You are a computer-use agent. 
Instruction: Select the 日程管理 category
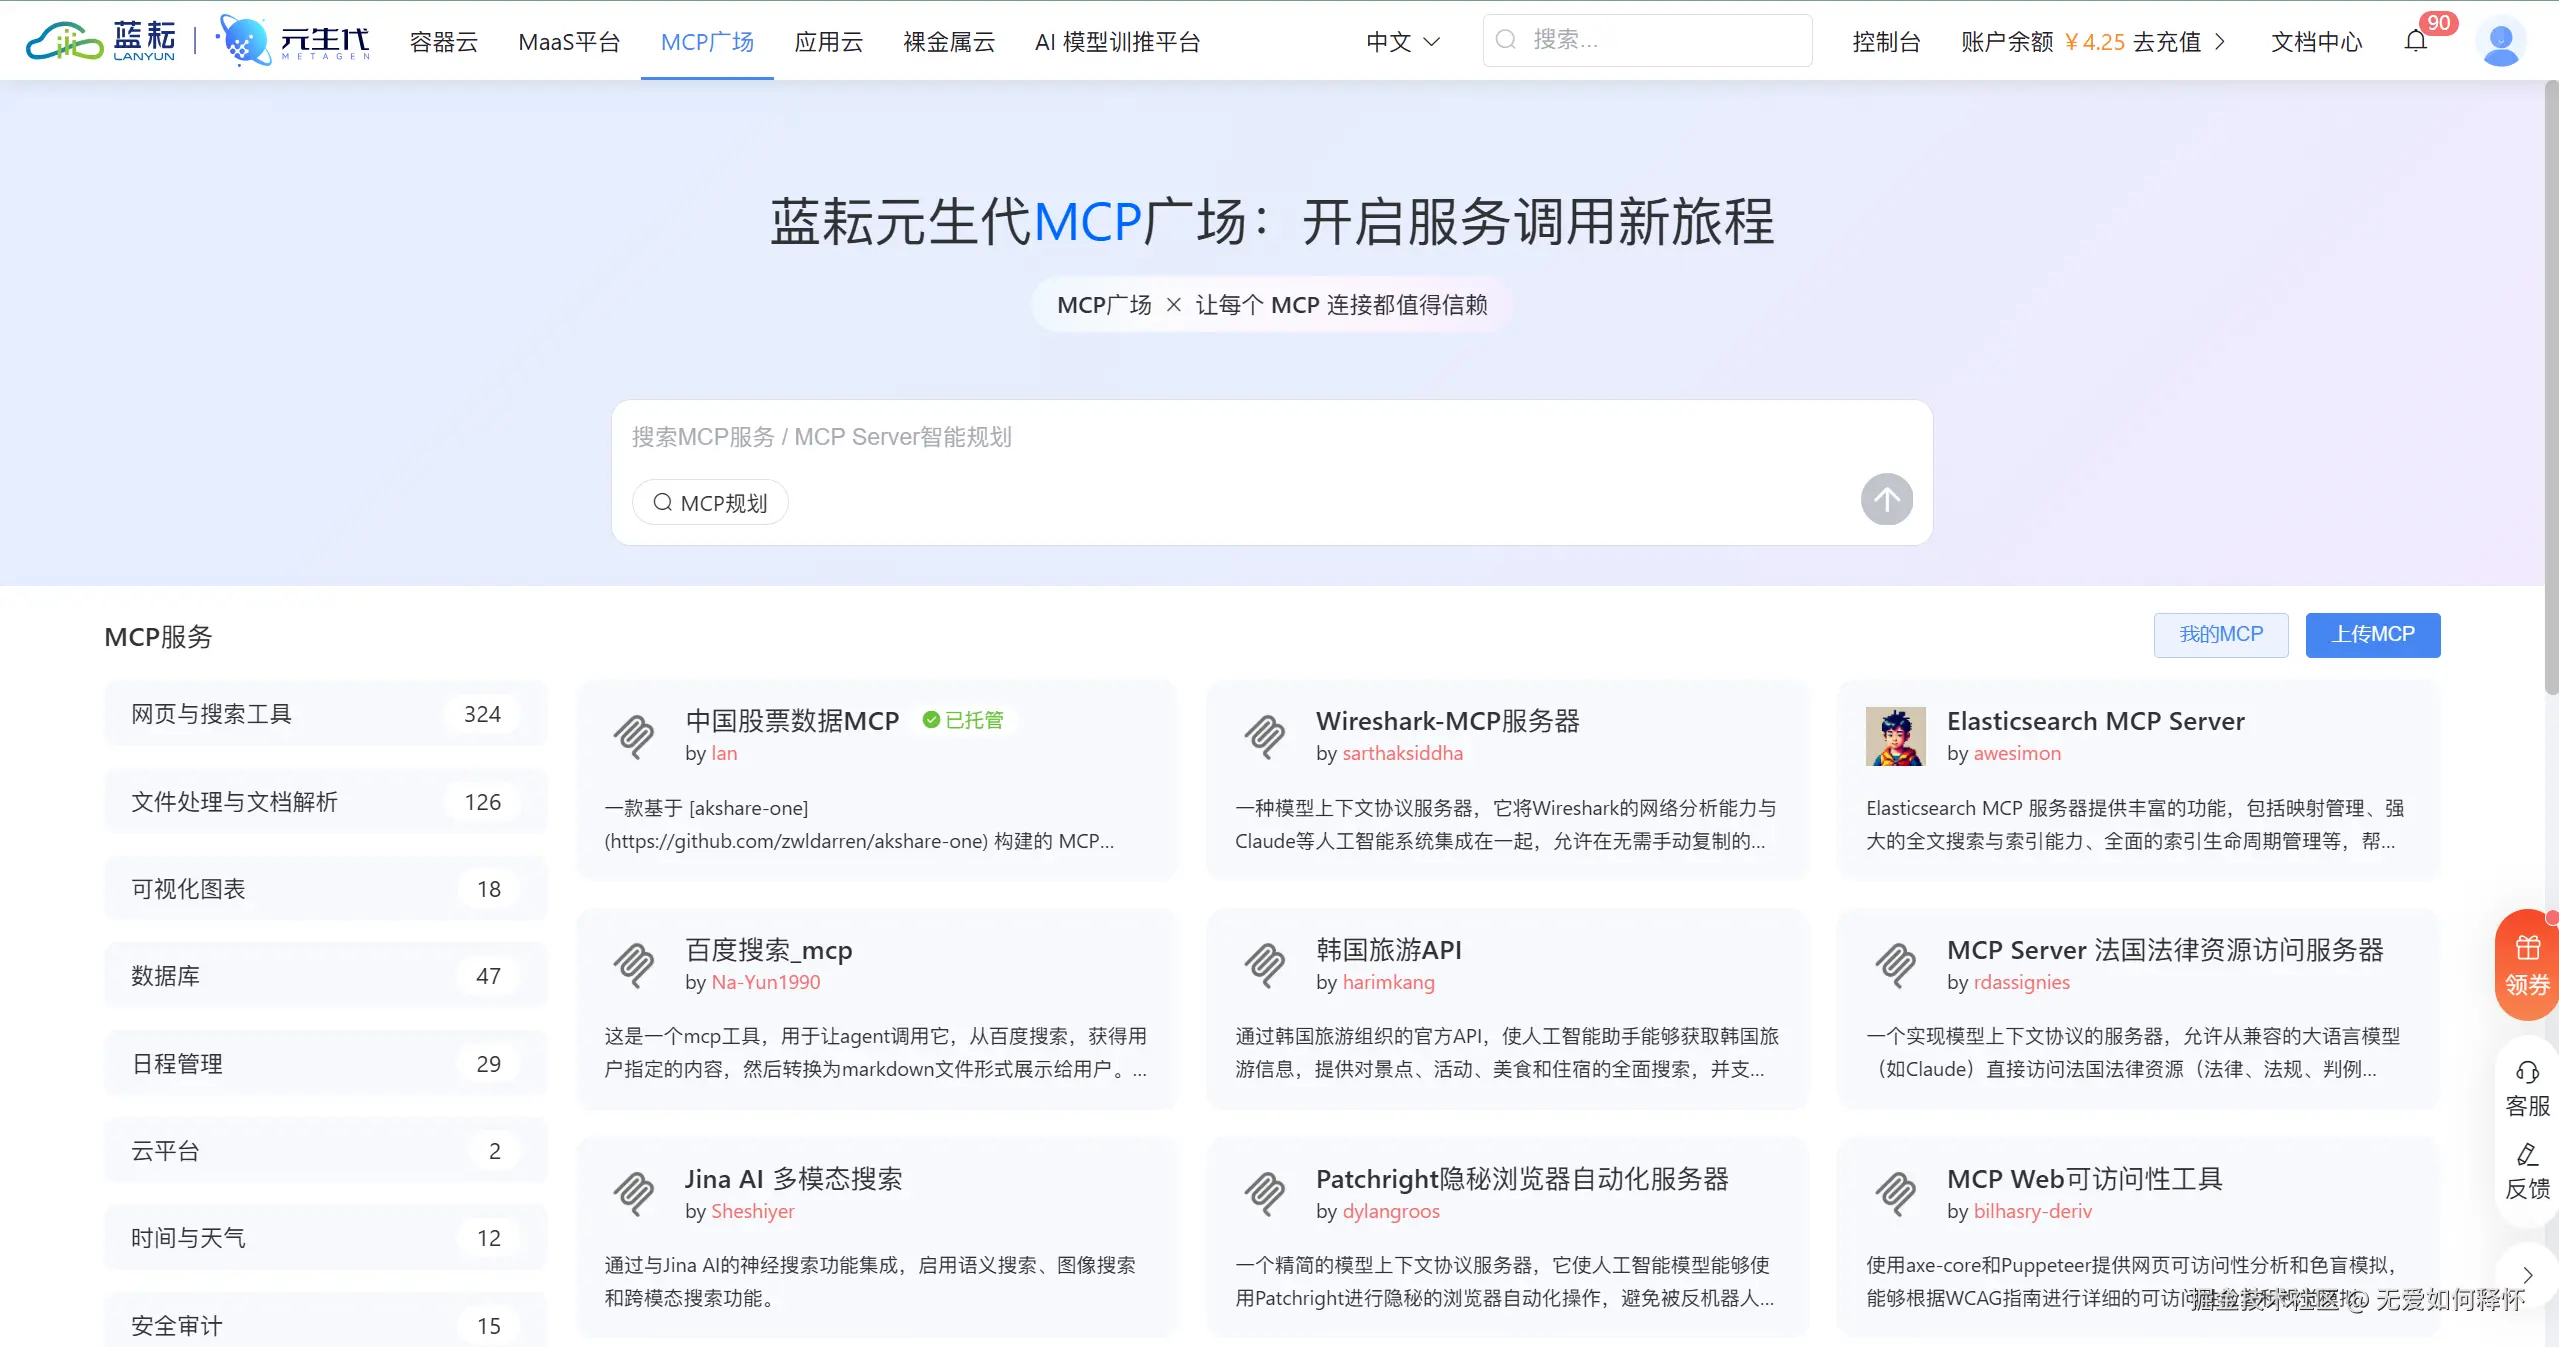(326, 1064)
